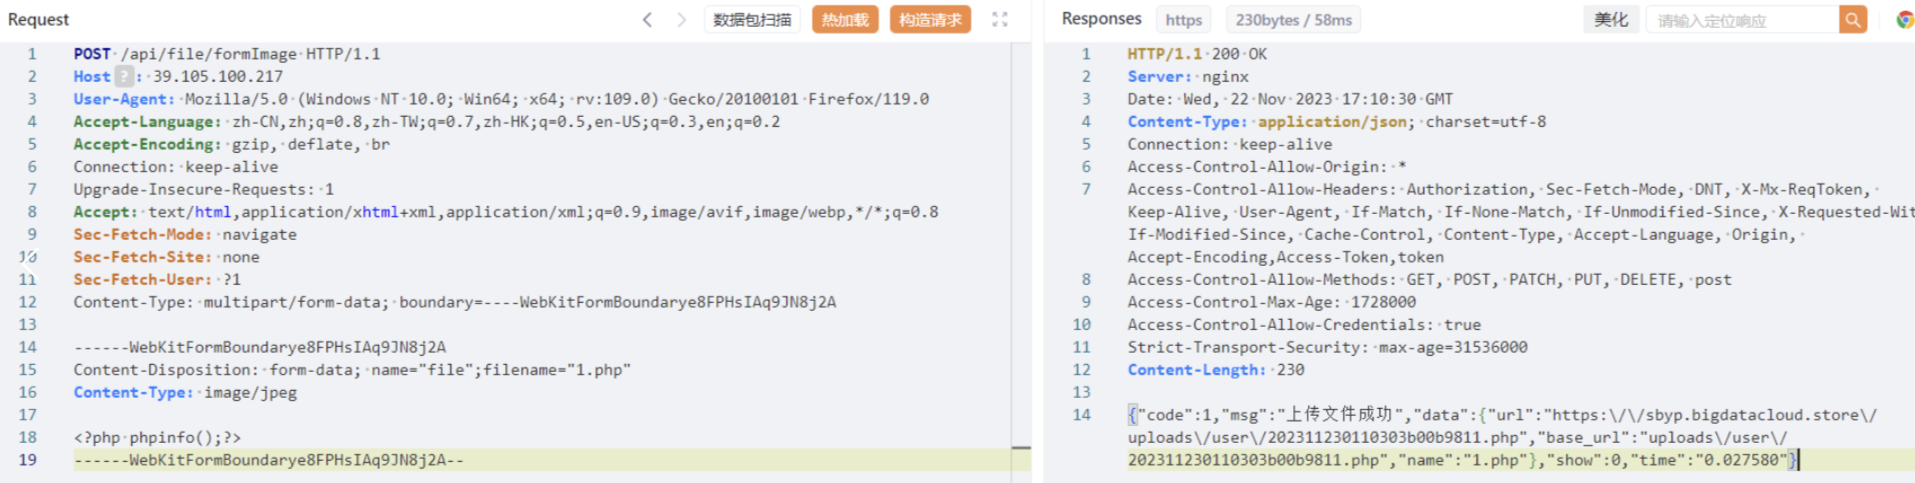The image size is (1915, 483).
Task: Click the 美化 beautify button
Action: 1611,19
